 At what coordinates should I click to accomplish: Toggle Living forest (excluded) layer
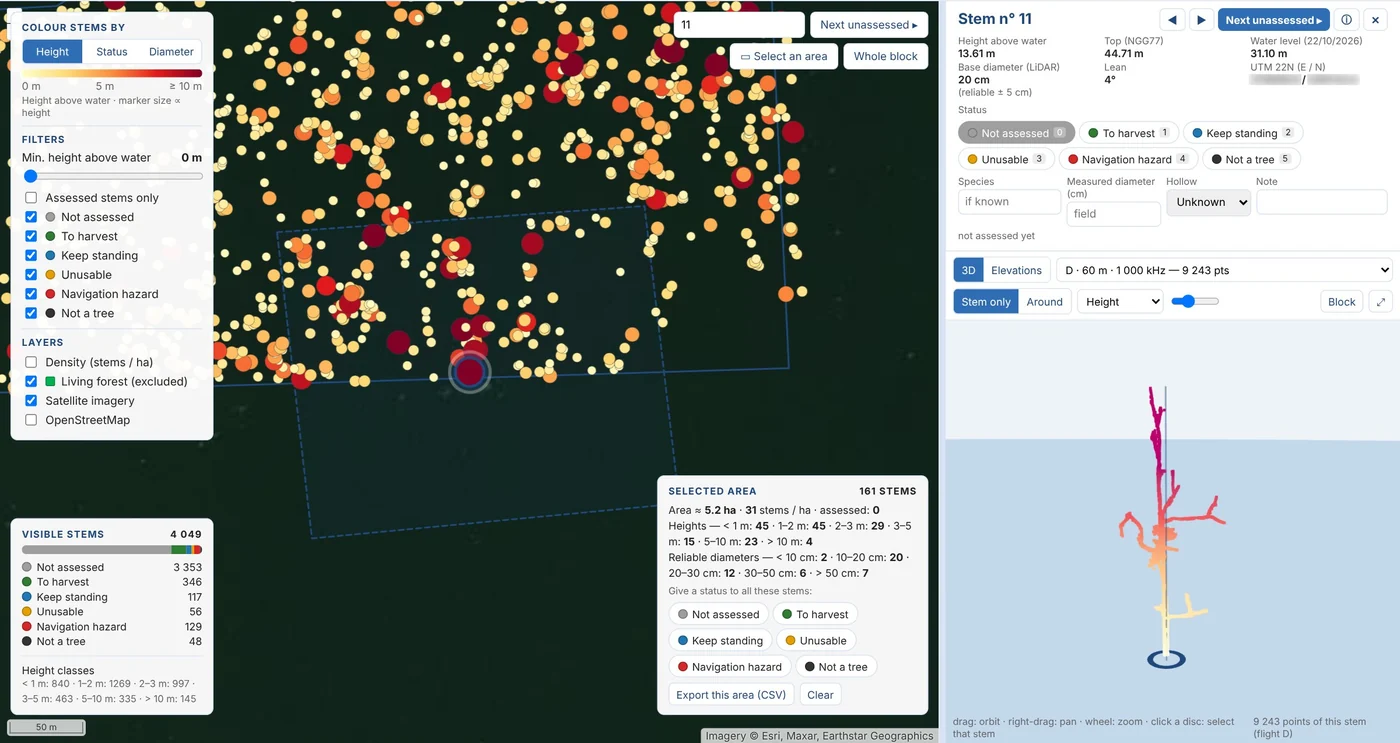point(31,381)
